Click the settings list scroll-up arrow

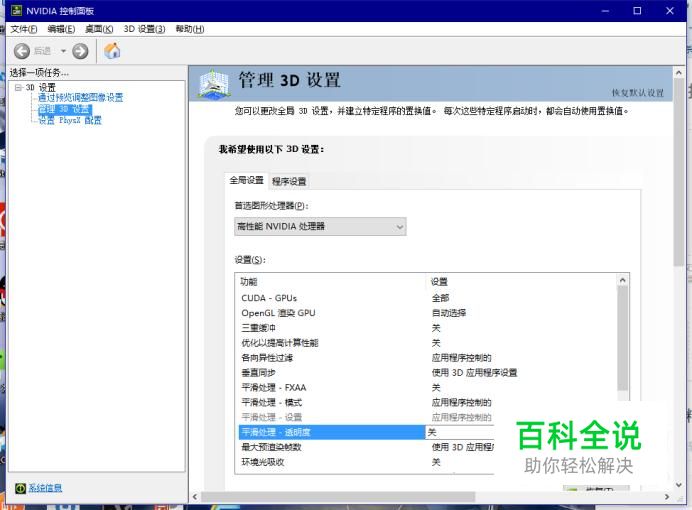(x=623, y=280)
